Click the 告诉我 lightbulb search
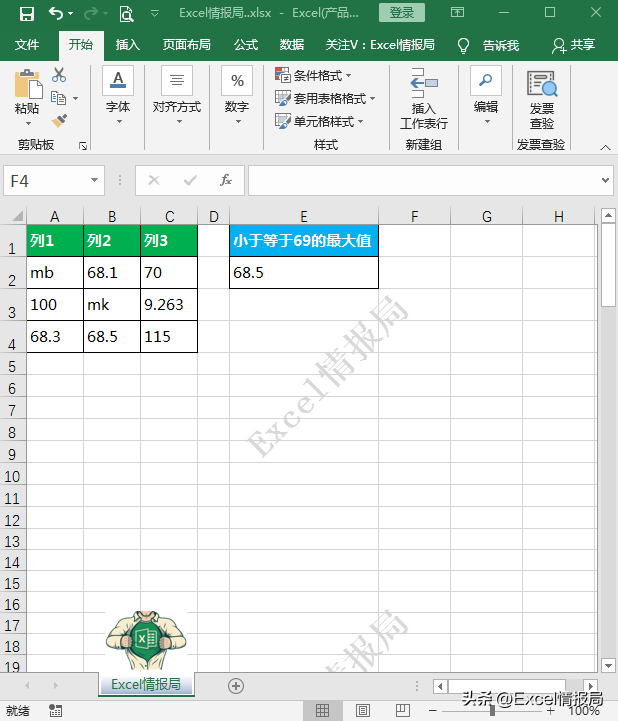The height and width of the screenshot is (721, 618). (x=488, y=46)
